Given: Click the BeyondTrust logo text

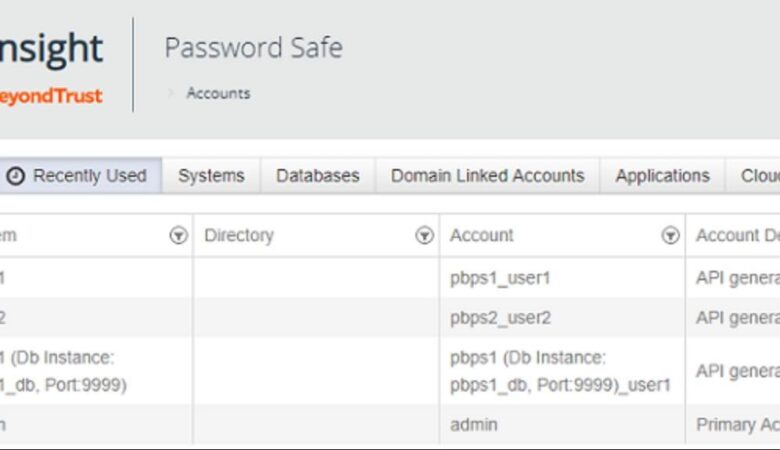Looking at the screenshot, I should coord(51,96).
